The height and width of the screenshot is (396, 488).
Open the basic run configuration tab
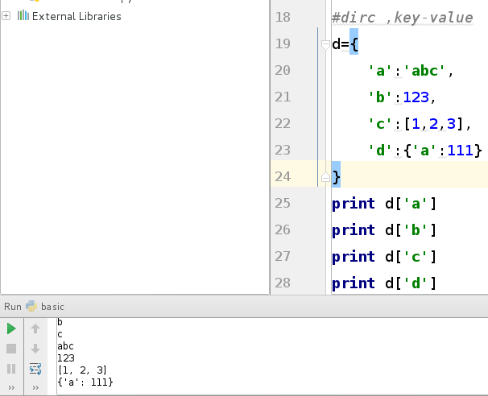[x=52, y=307]
